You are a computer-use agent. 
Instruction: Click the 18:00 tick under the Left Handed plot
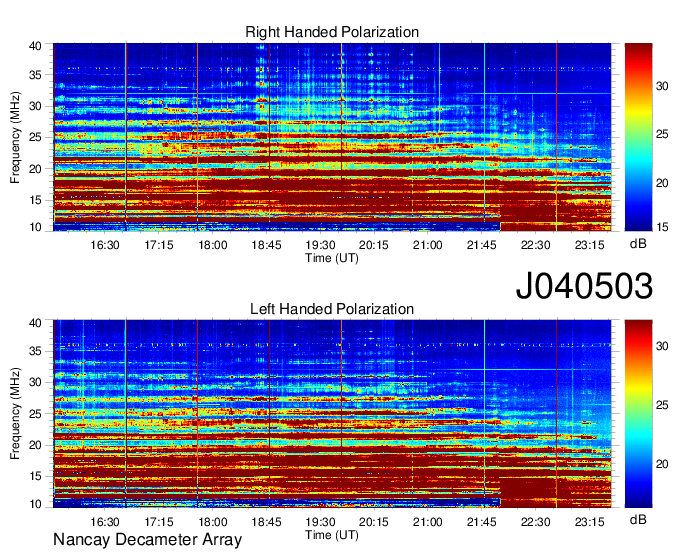pos(212,522)
